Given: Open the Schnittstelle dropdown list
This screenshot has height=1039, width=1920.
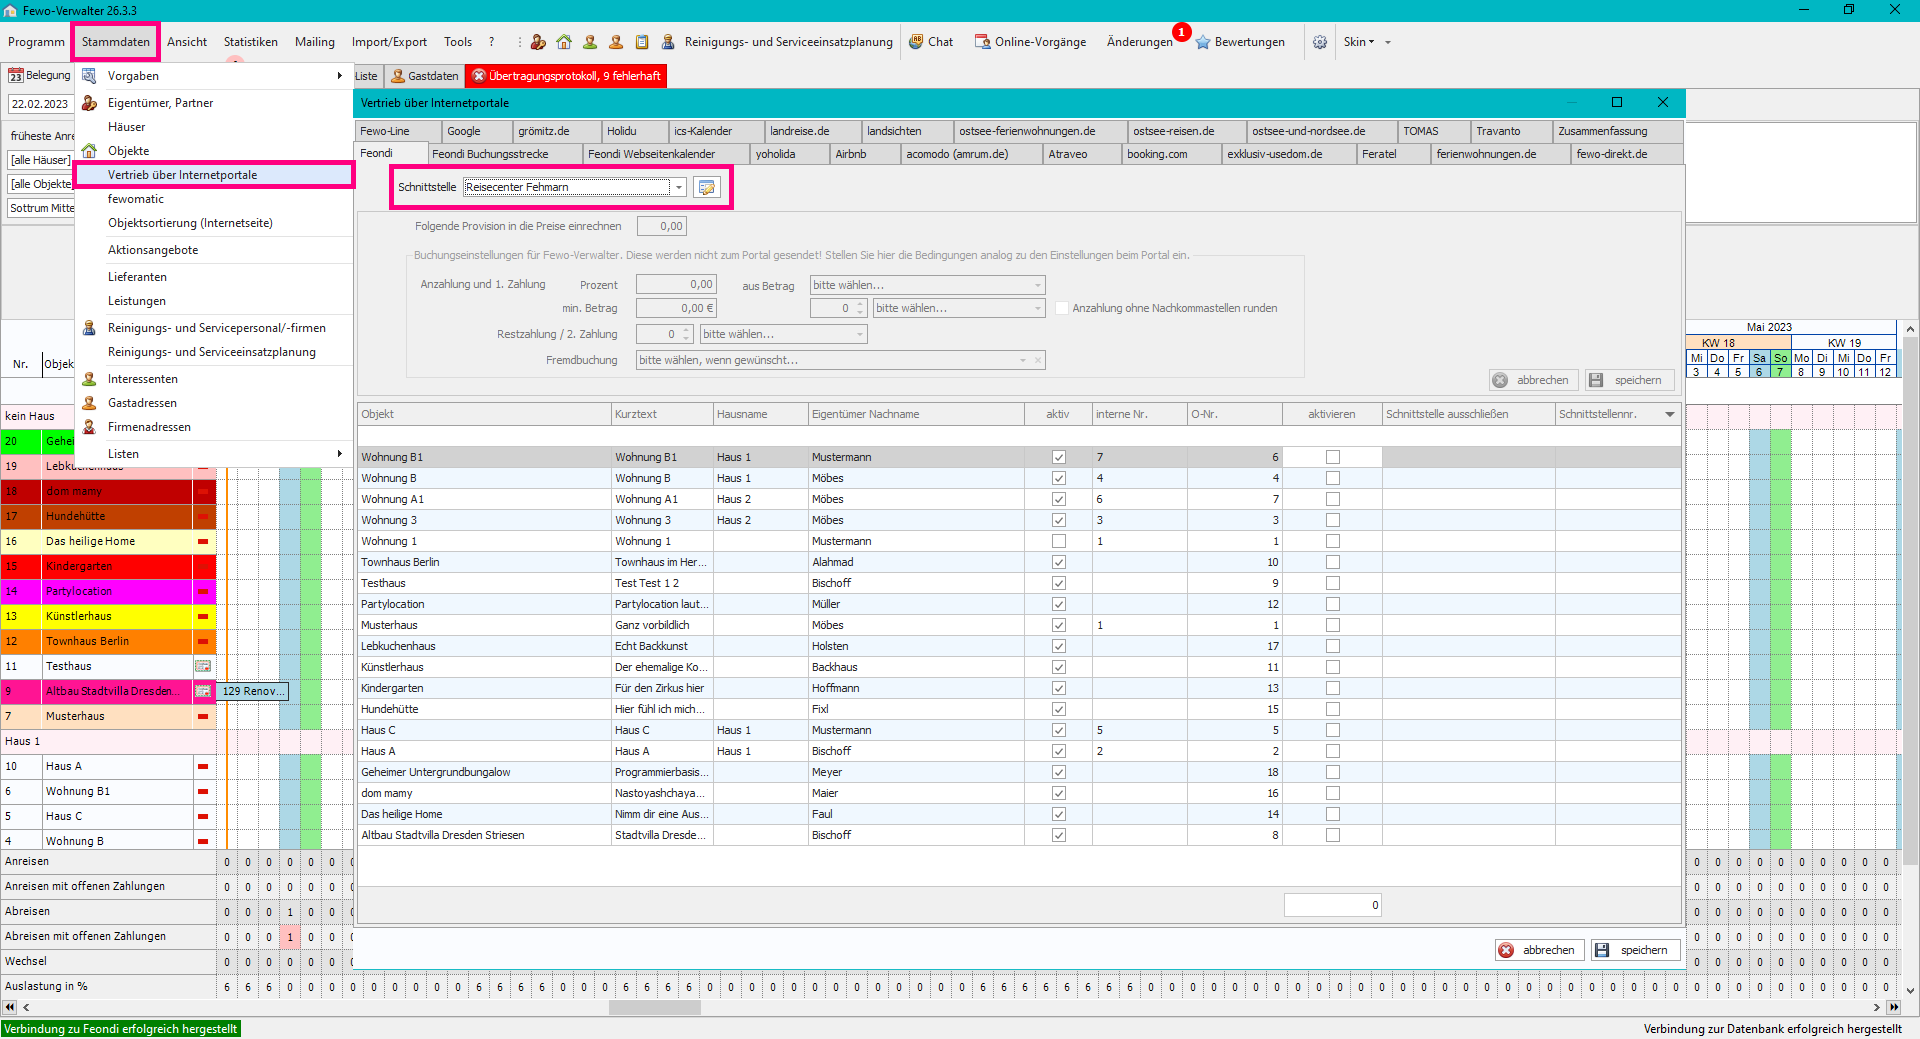Looking at the screenshot, I should [679, 187].
